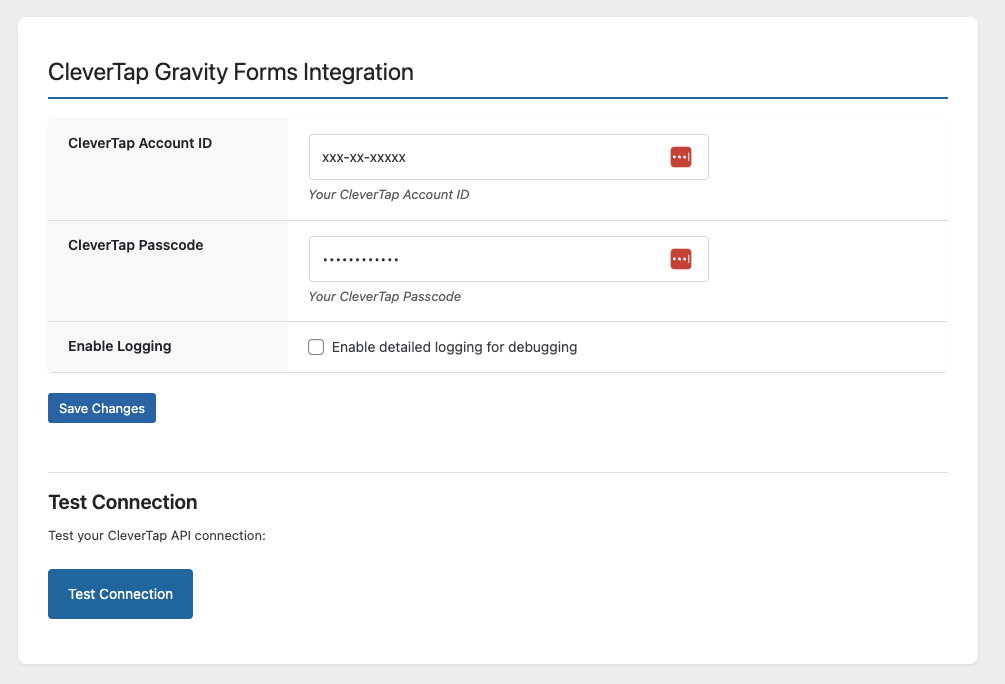Click the 'CleverTap Passcode' row label

pos(136,245)
